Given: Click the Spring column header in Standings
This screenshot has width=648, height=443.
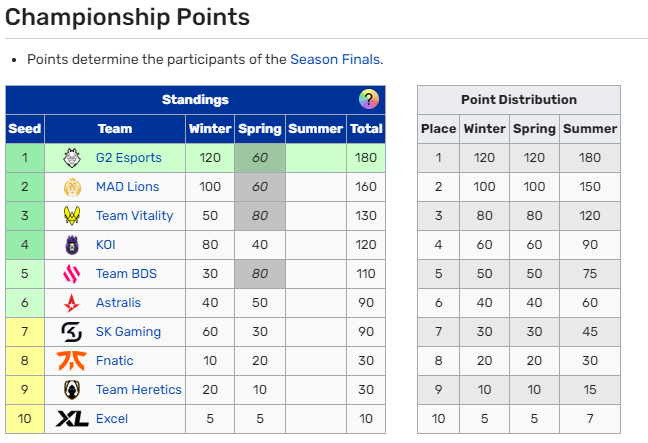Looking at the screenshot, I should pos(260,129).
